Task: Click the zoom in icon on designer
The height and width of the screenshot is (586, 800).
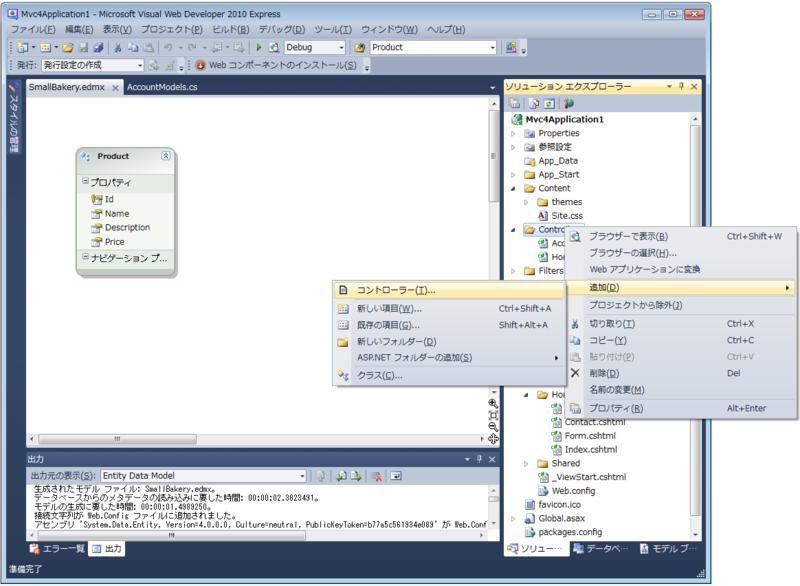Action: [493, 404]
